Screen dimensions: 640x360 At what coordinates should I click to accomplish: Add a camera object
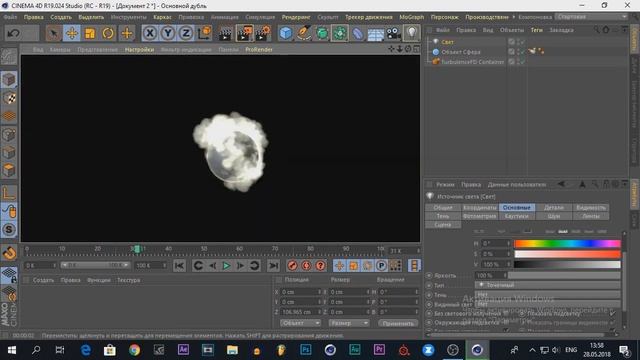[393, 33]
